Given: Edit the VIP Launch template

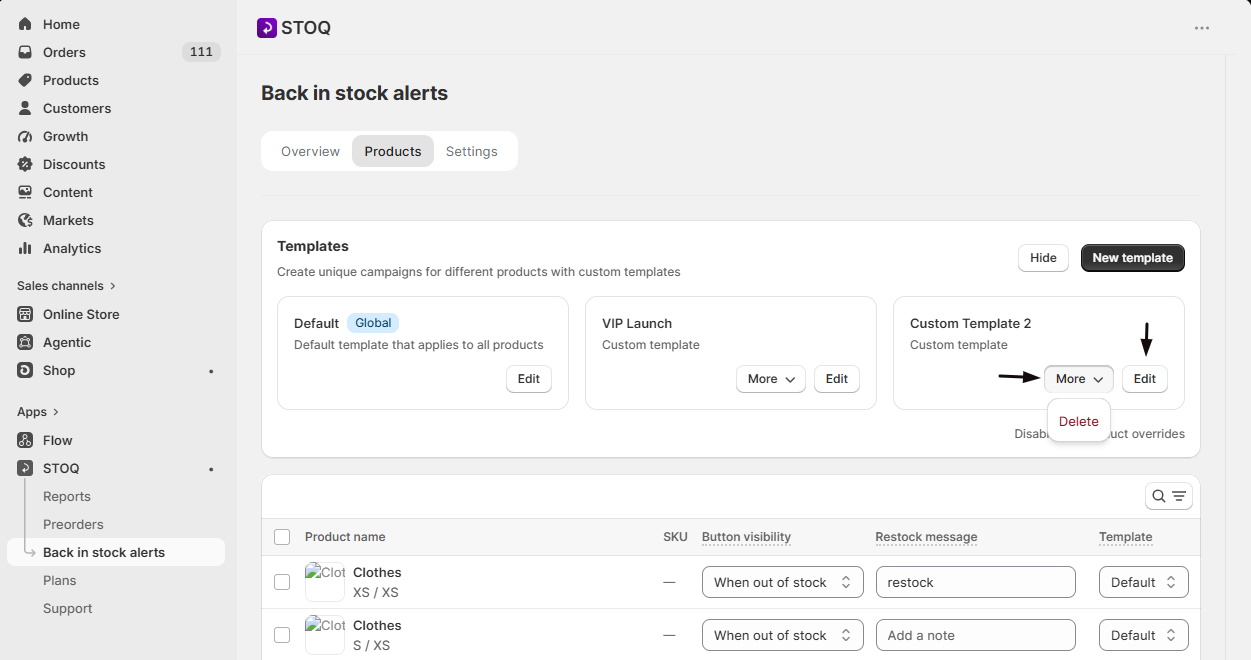Looking at the screenshot, I should 837,379.
